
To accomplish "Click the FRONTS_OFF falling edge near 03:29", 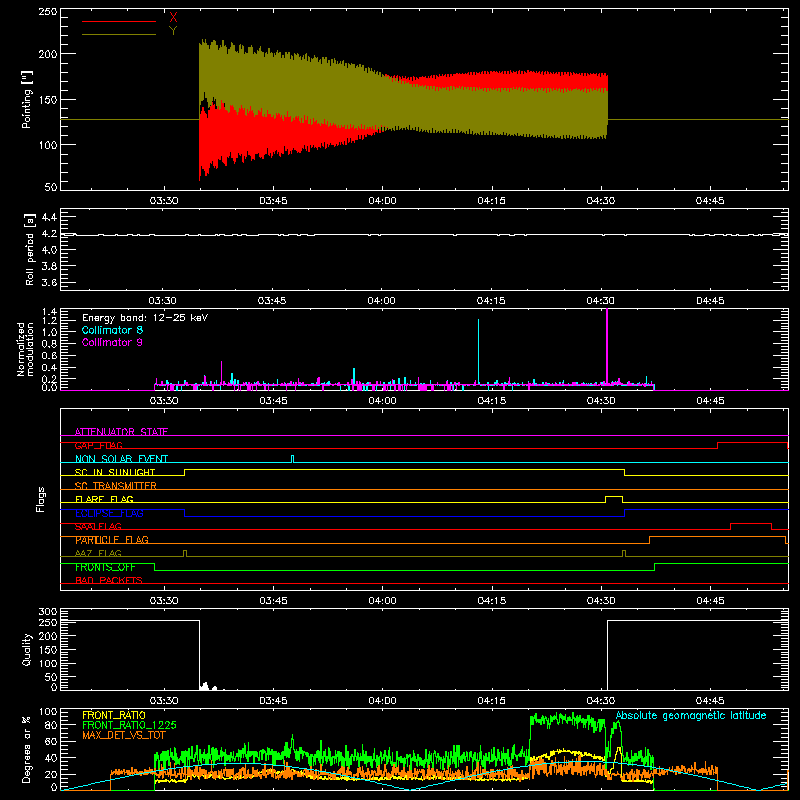I will click(x=155, y=567).
